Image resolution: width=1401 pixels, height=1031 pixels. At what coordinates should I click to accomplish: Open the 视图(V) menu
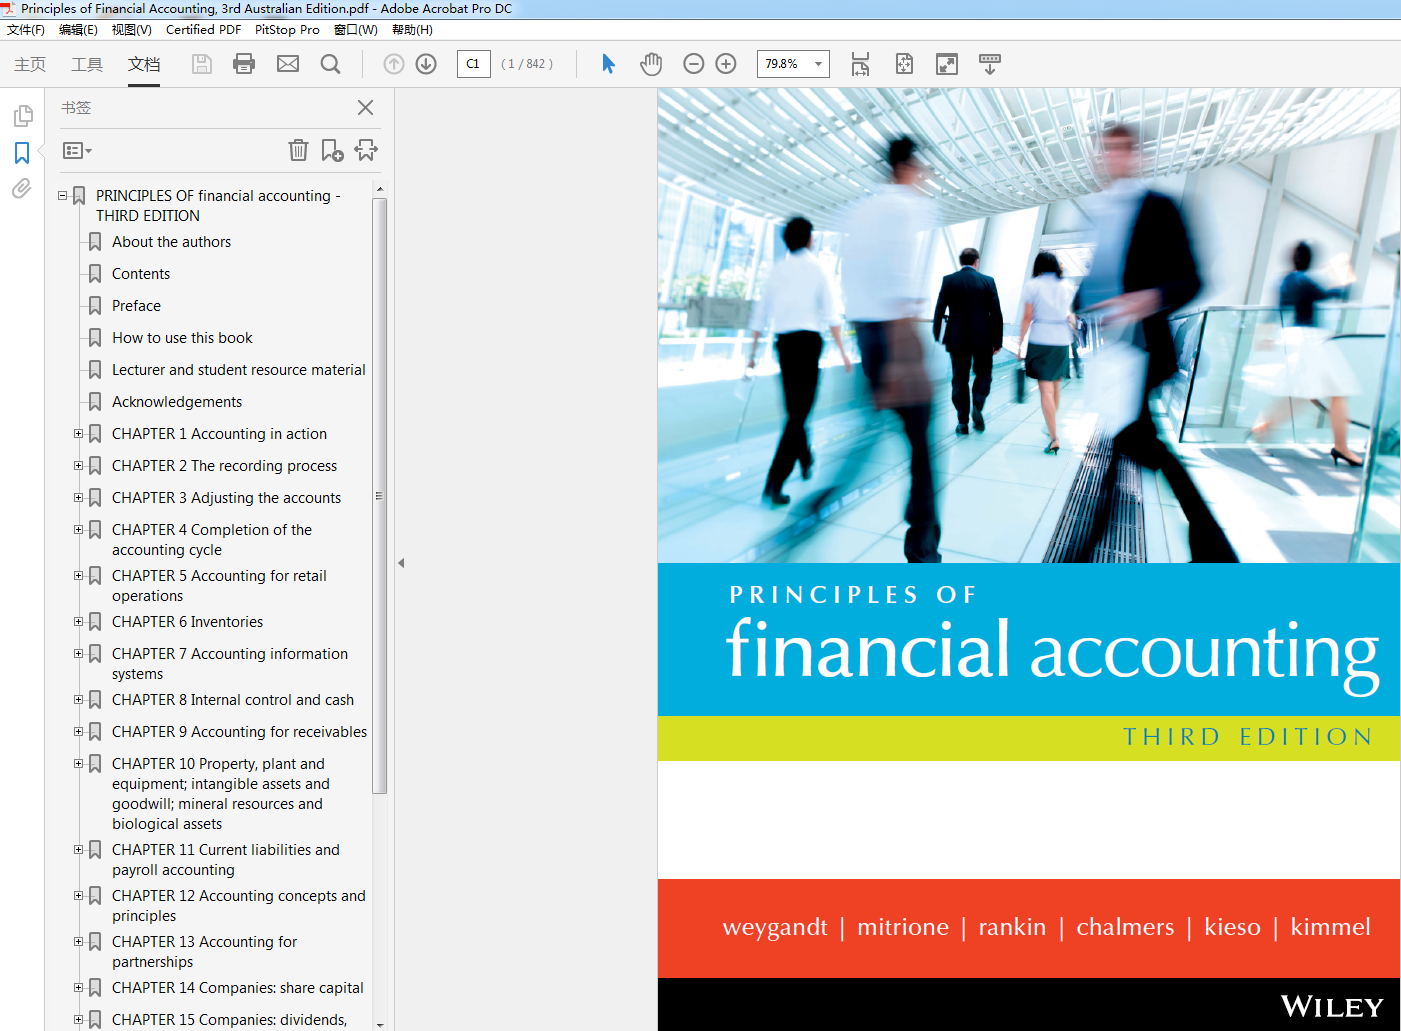tap(131, 30)
